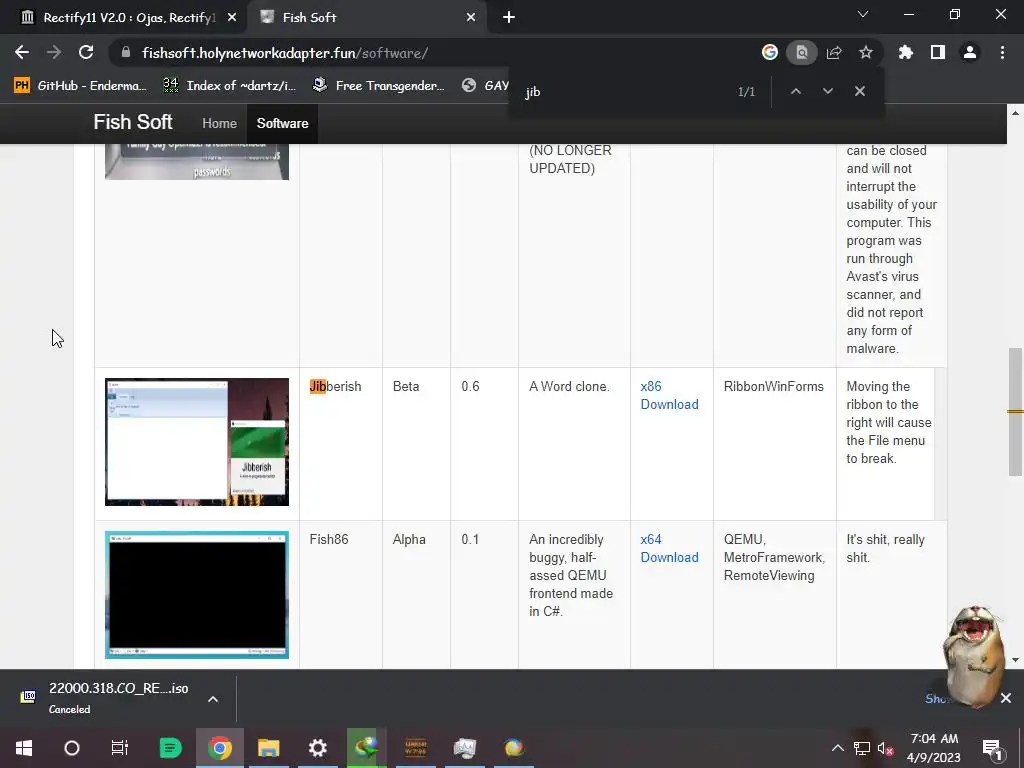Open GitHub - Enderma... bookmark
The height and width of the screenshot is (768, 1024).
[80, 86]
